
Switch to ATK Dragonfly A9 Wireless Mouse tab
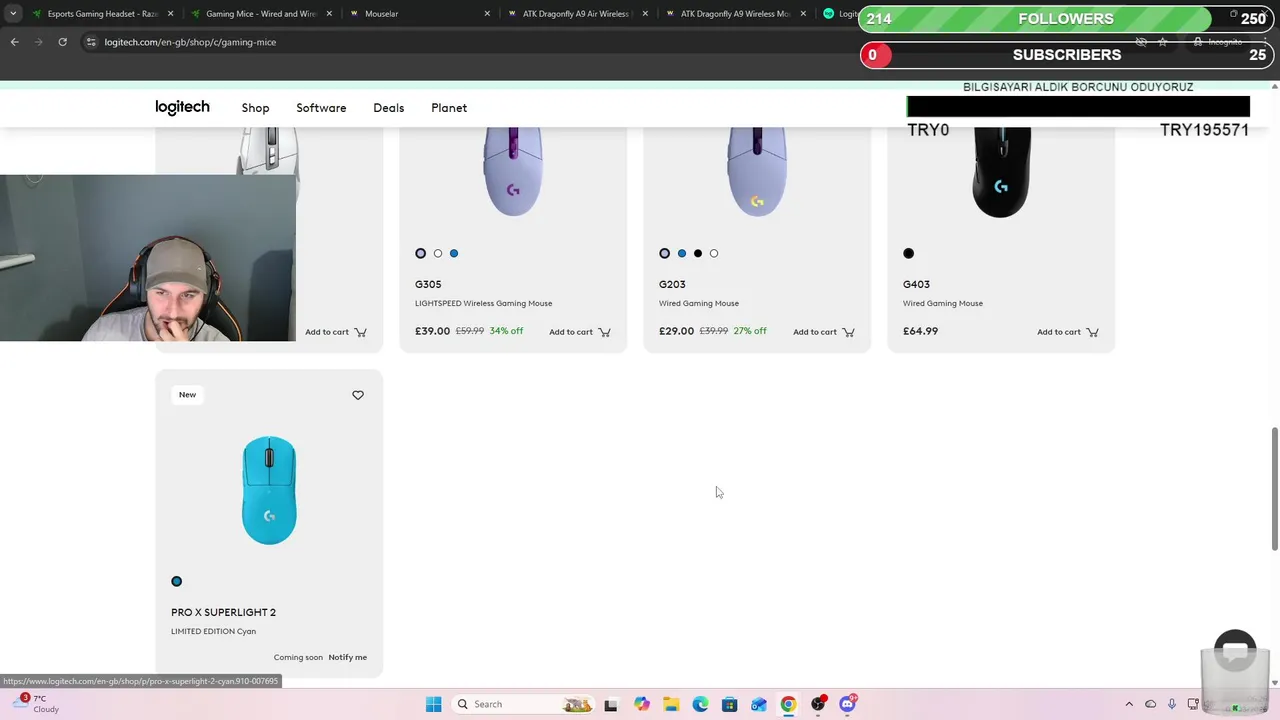click(x=735, y=14)
